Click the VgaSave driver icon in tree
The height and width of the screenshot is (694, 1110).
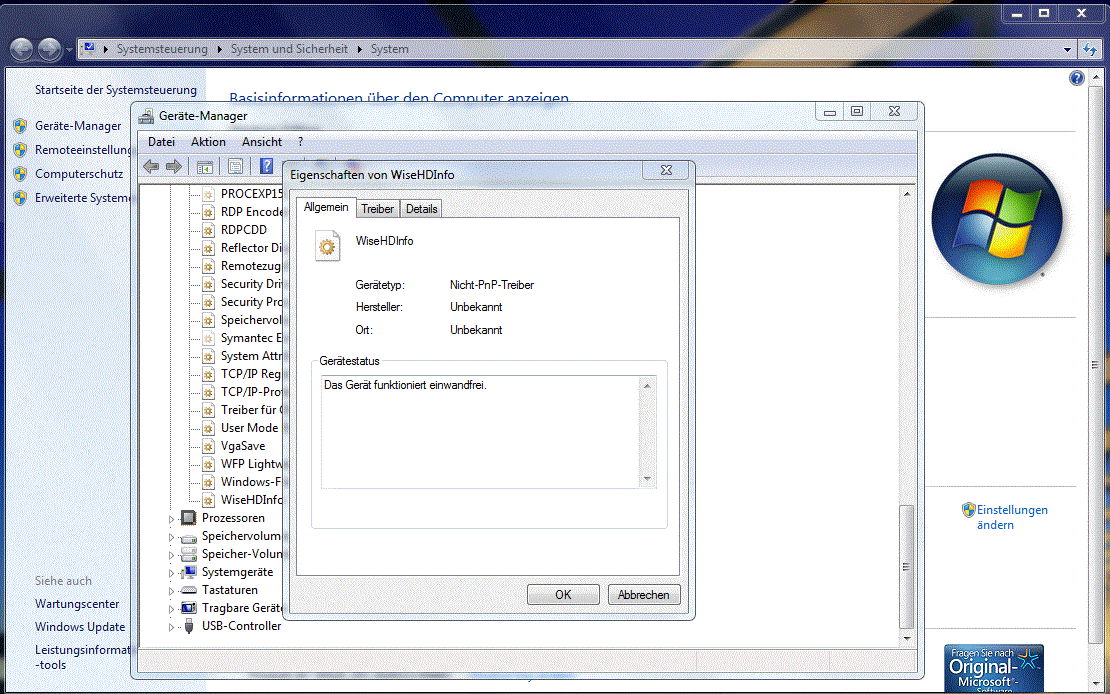208,446
